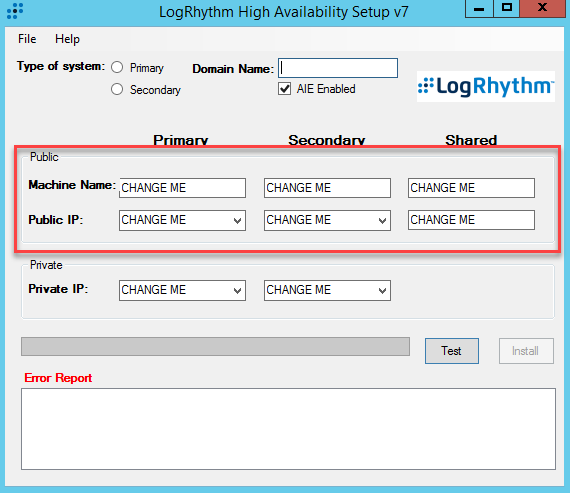
Task: Minimize the High Availability Setup window
Action: 479,8
